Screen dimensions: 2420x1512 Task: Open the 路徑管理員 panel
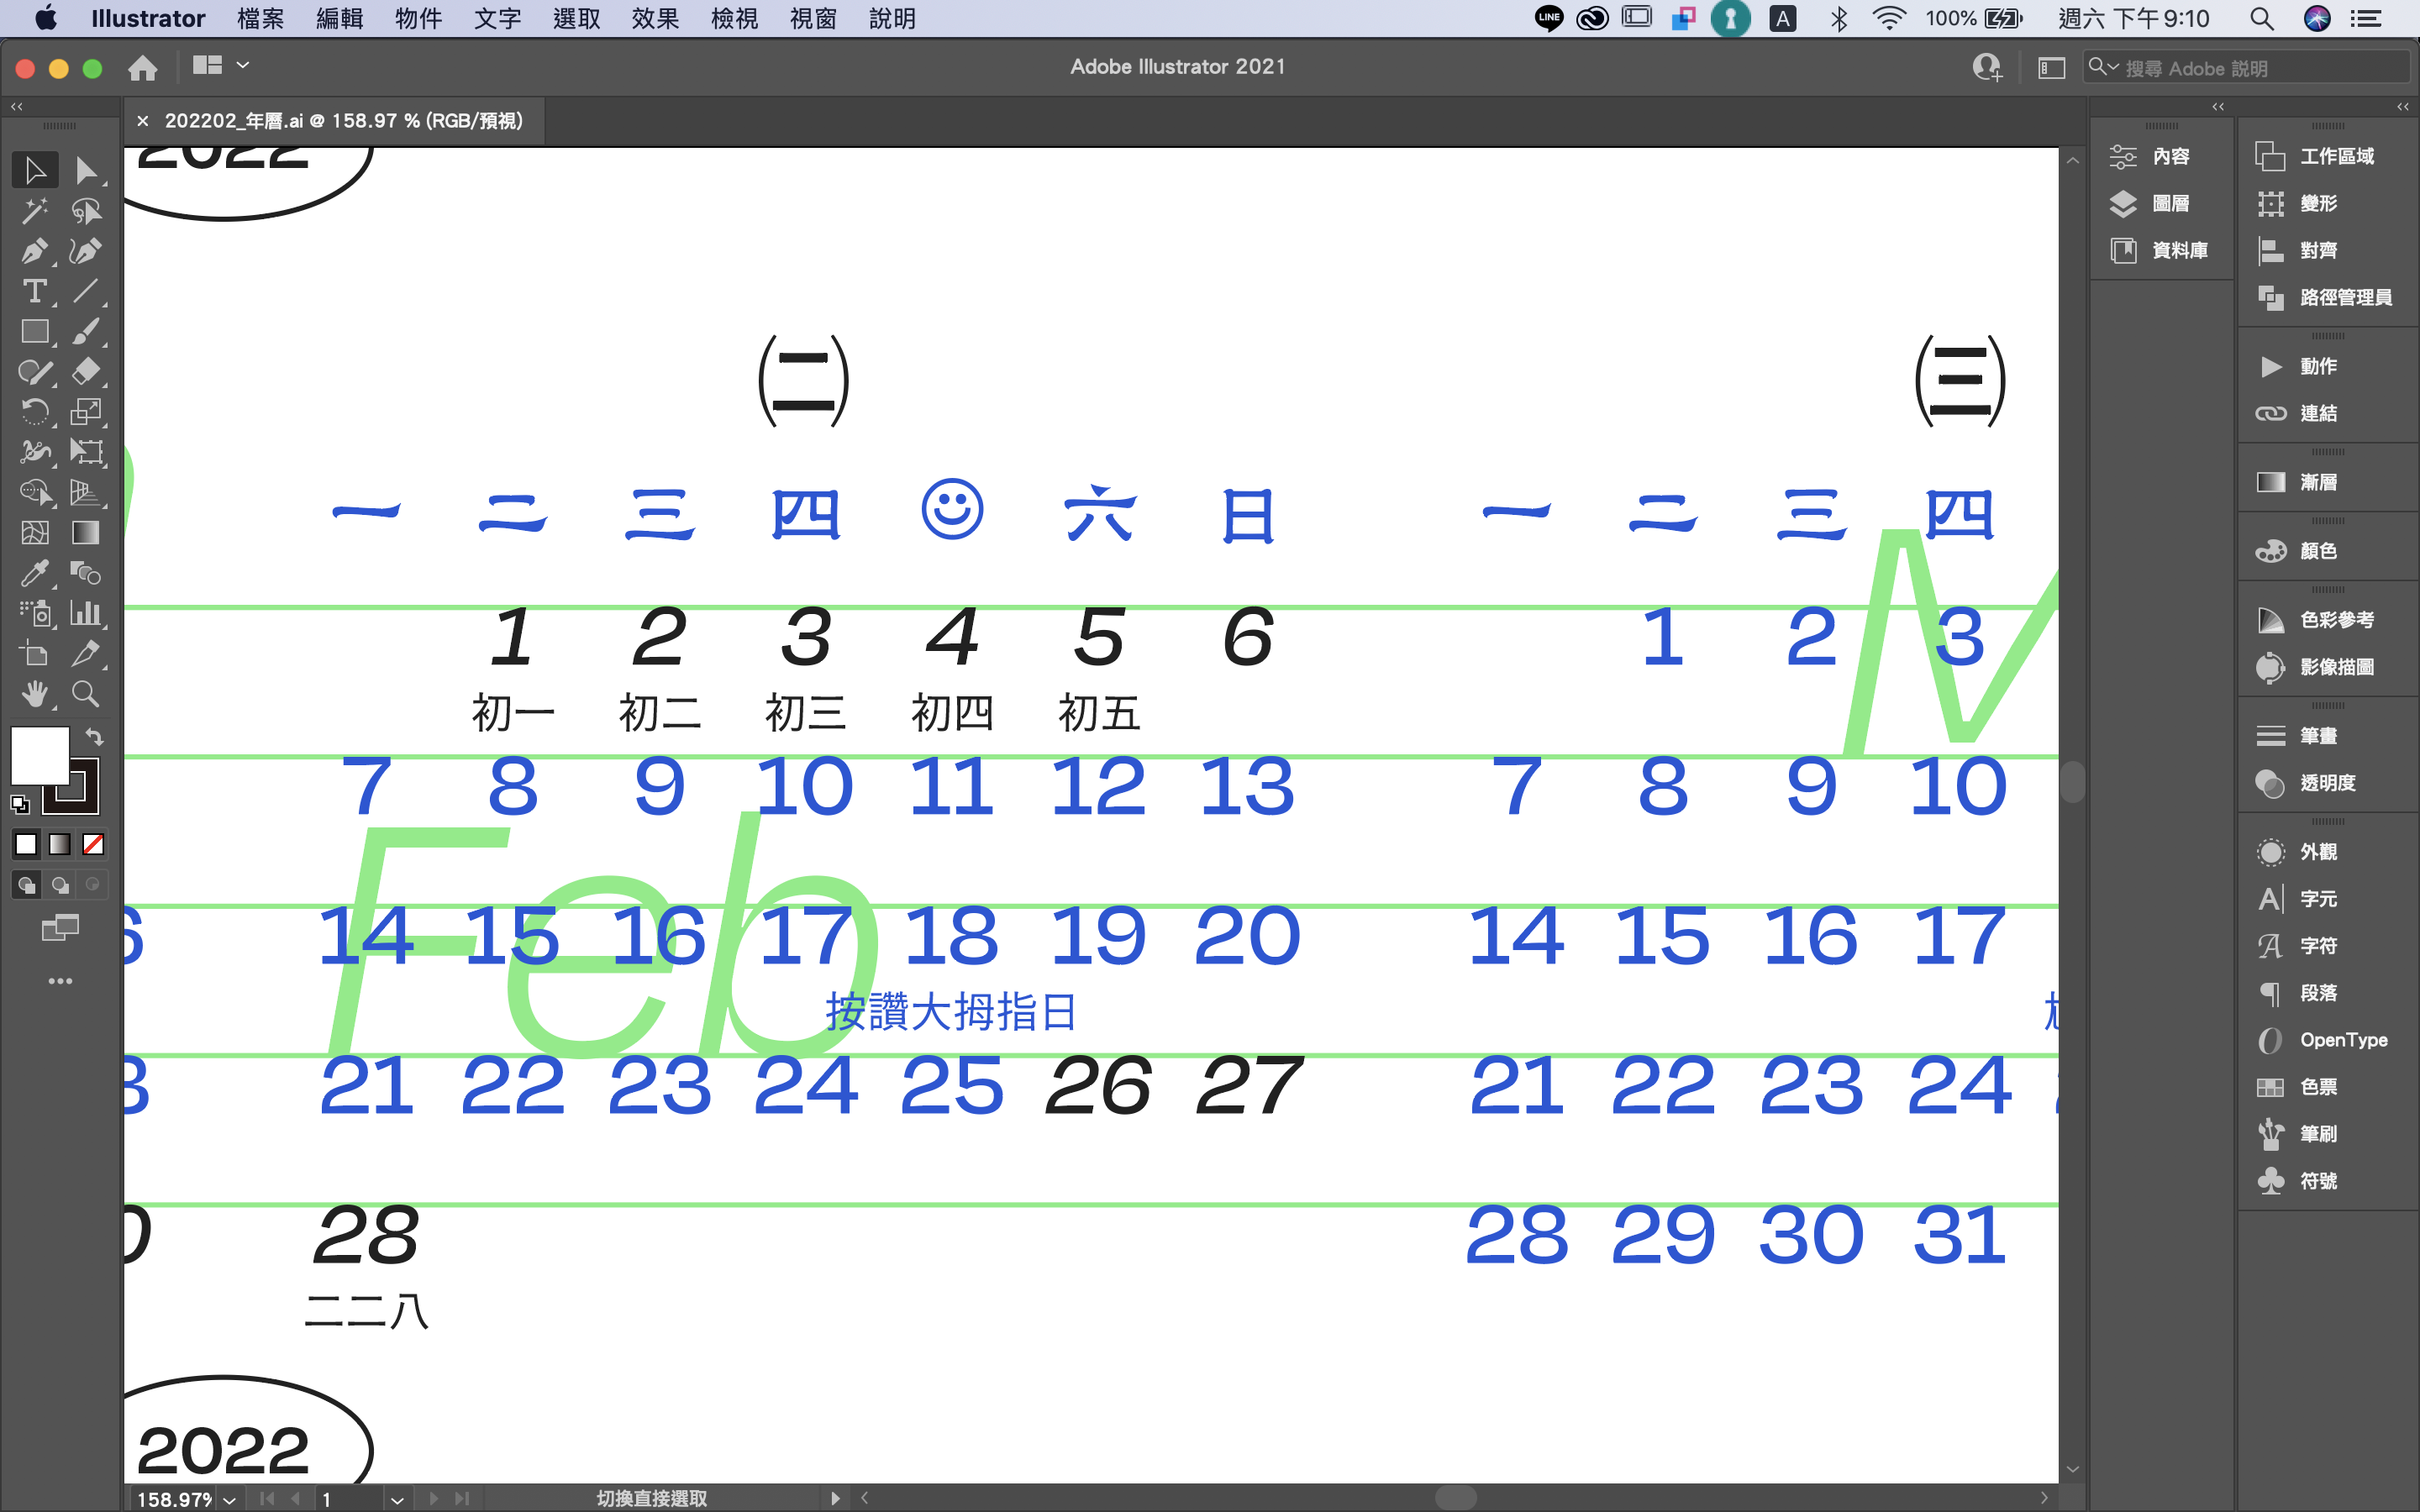pyautogui.click(x=2325, y=297)
